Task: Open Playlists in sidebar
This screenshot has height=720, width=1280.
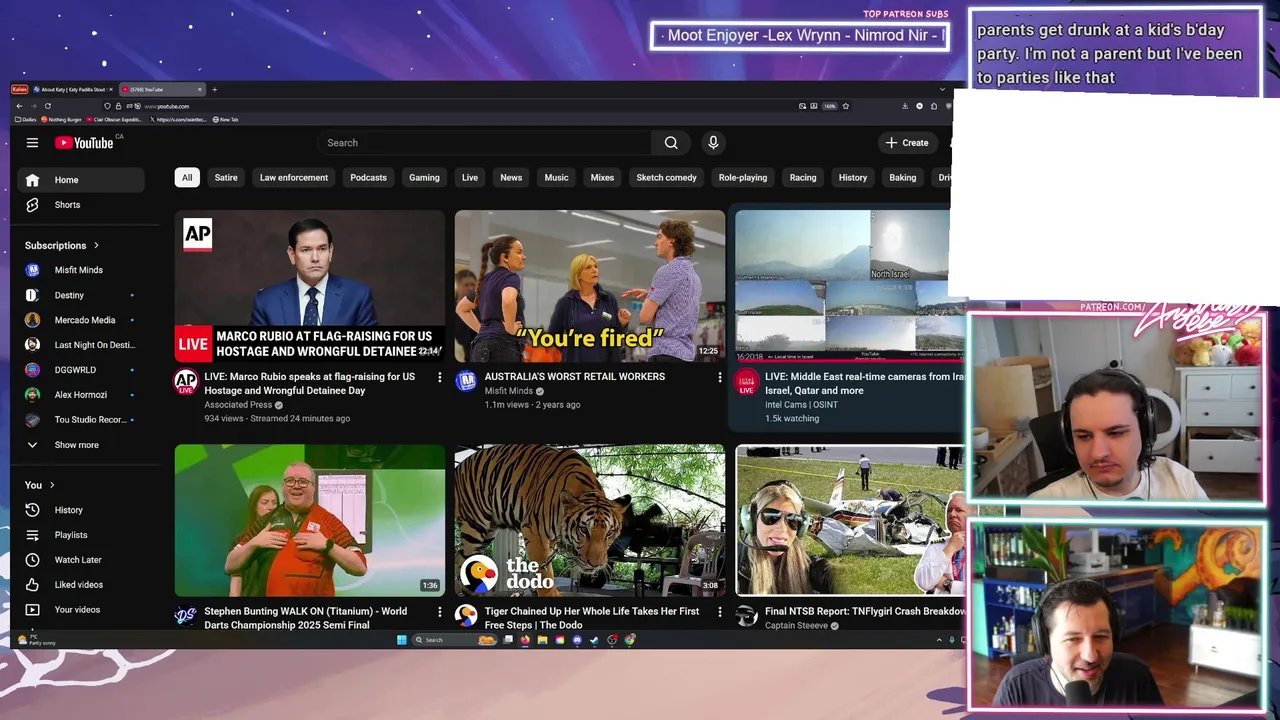Action: [x=81, y=535]
